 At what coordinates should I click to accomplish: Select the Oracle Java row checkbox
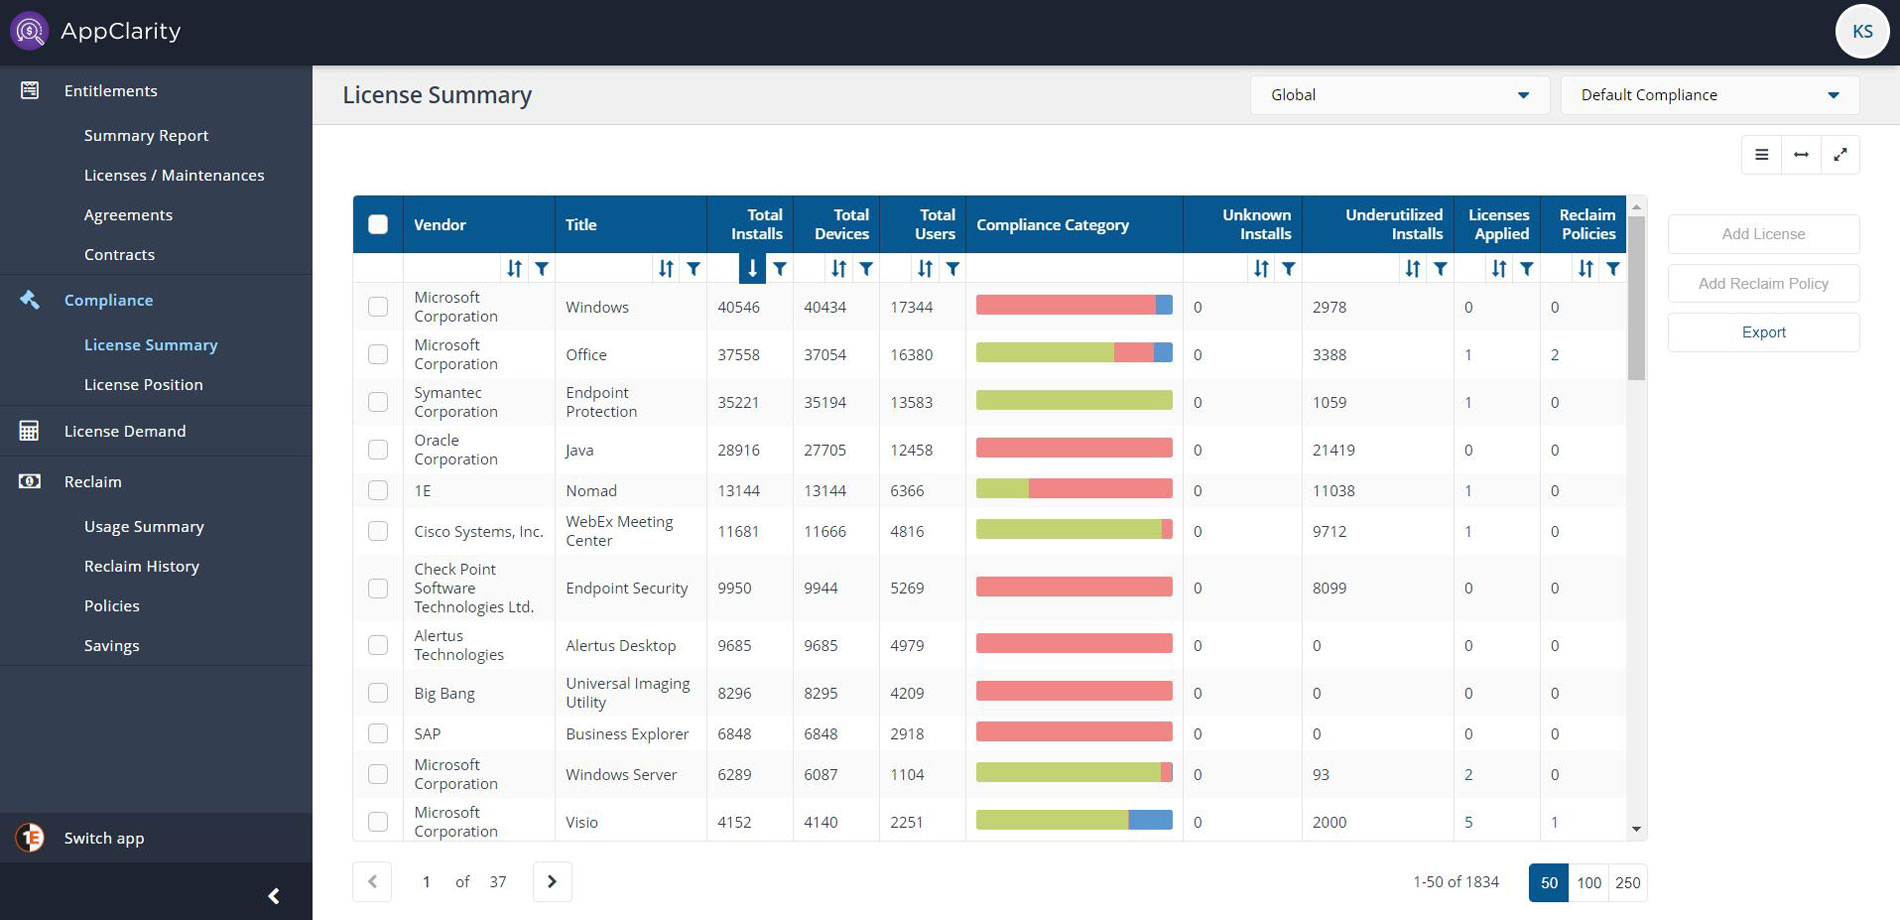pyautogui.click(x=378, y=450)
